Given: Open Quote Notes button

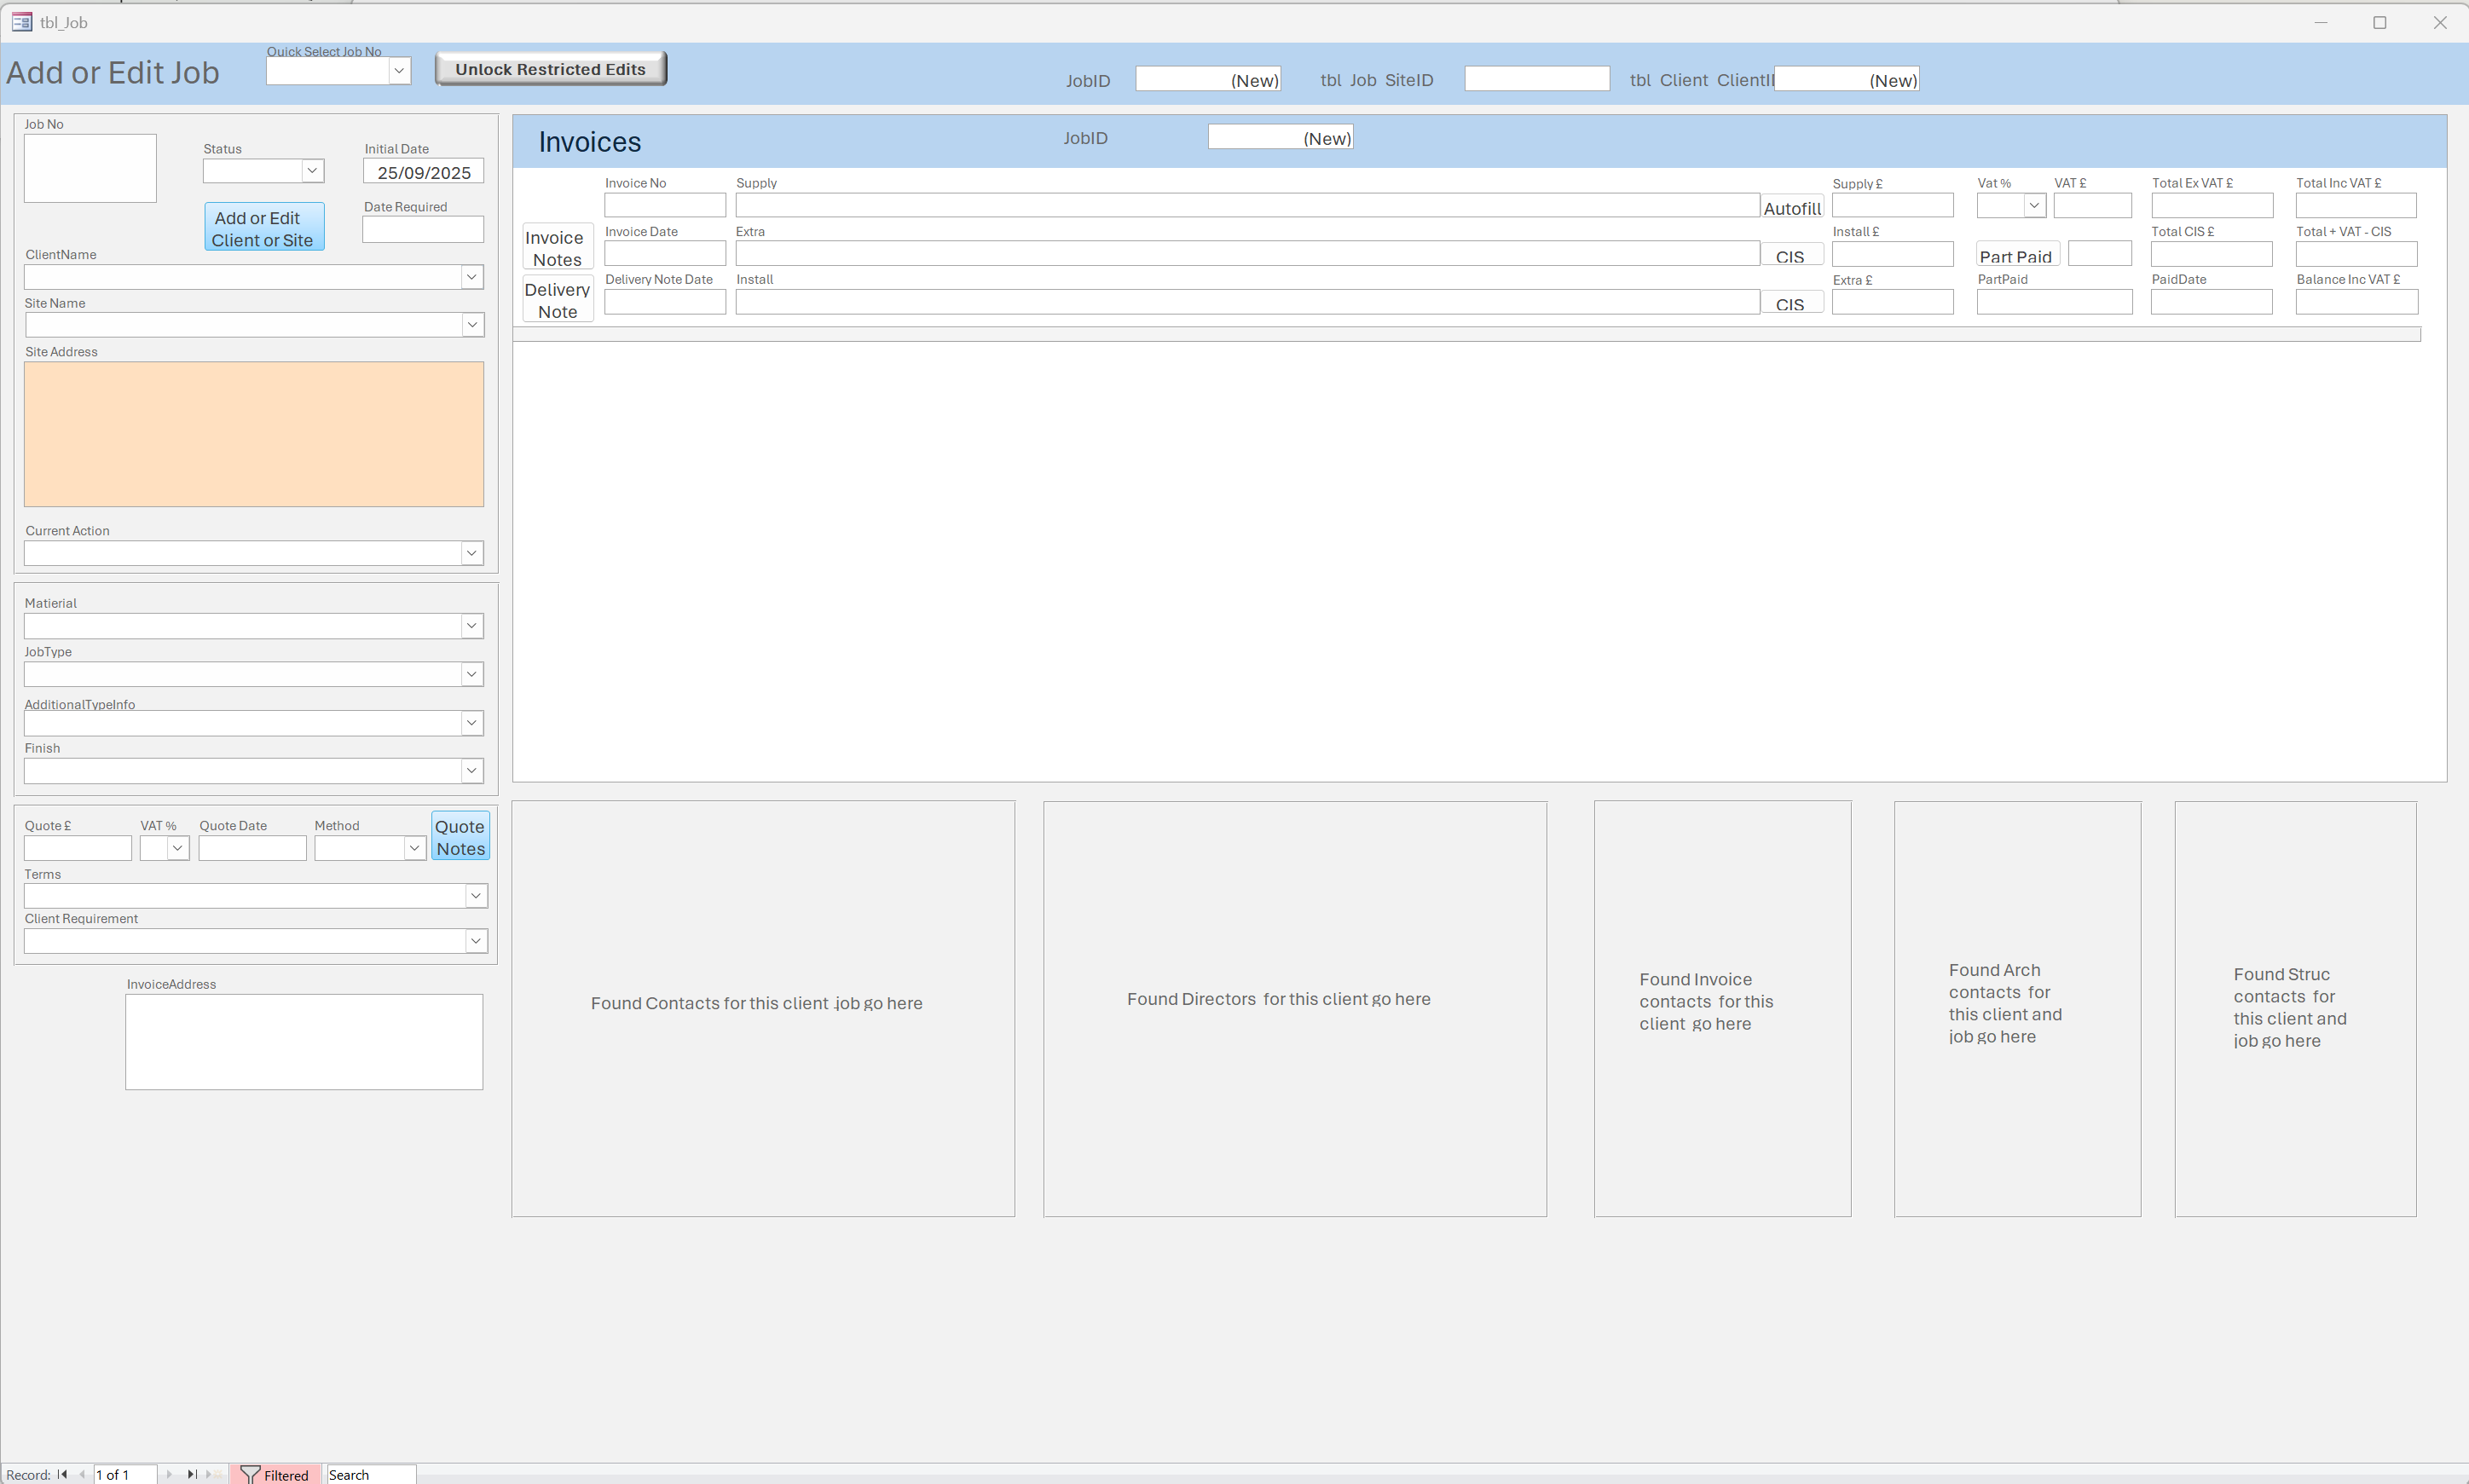Looking at the screenshot, I should coord(460,837).
